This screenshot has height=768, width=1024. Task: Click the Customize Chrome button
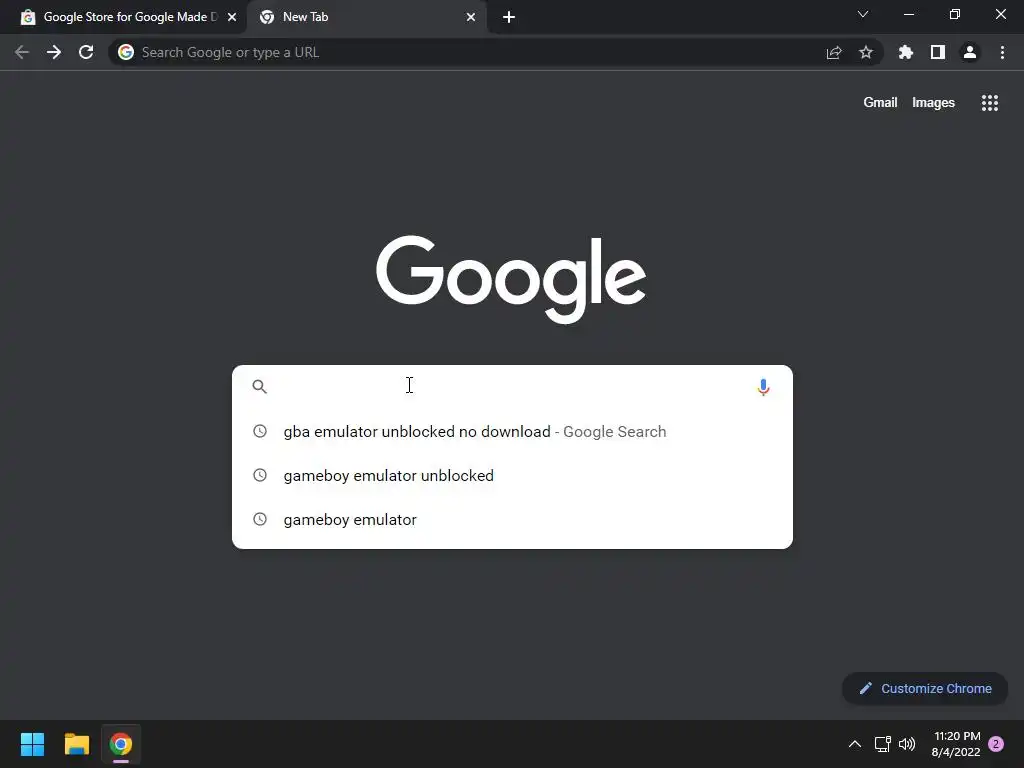(925, 688)
